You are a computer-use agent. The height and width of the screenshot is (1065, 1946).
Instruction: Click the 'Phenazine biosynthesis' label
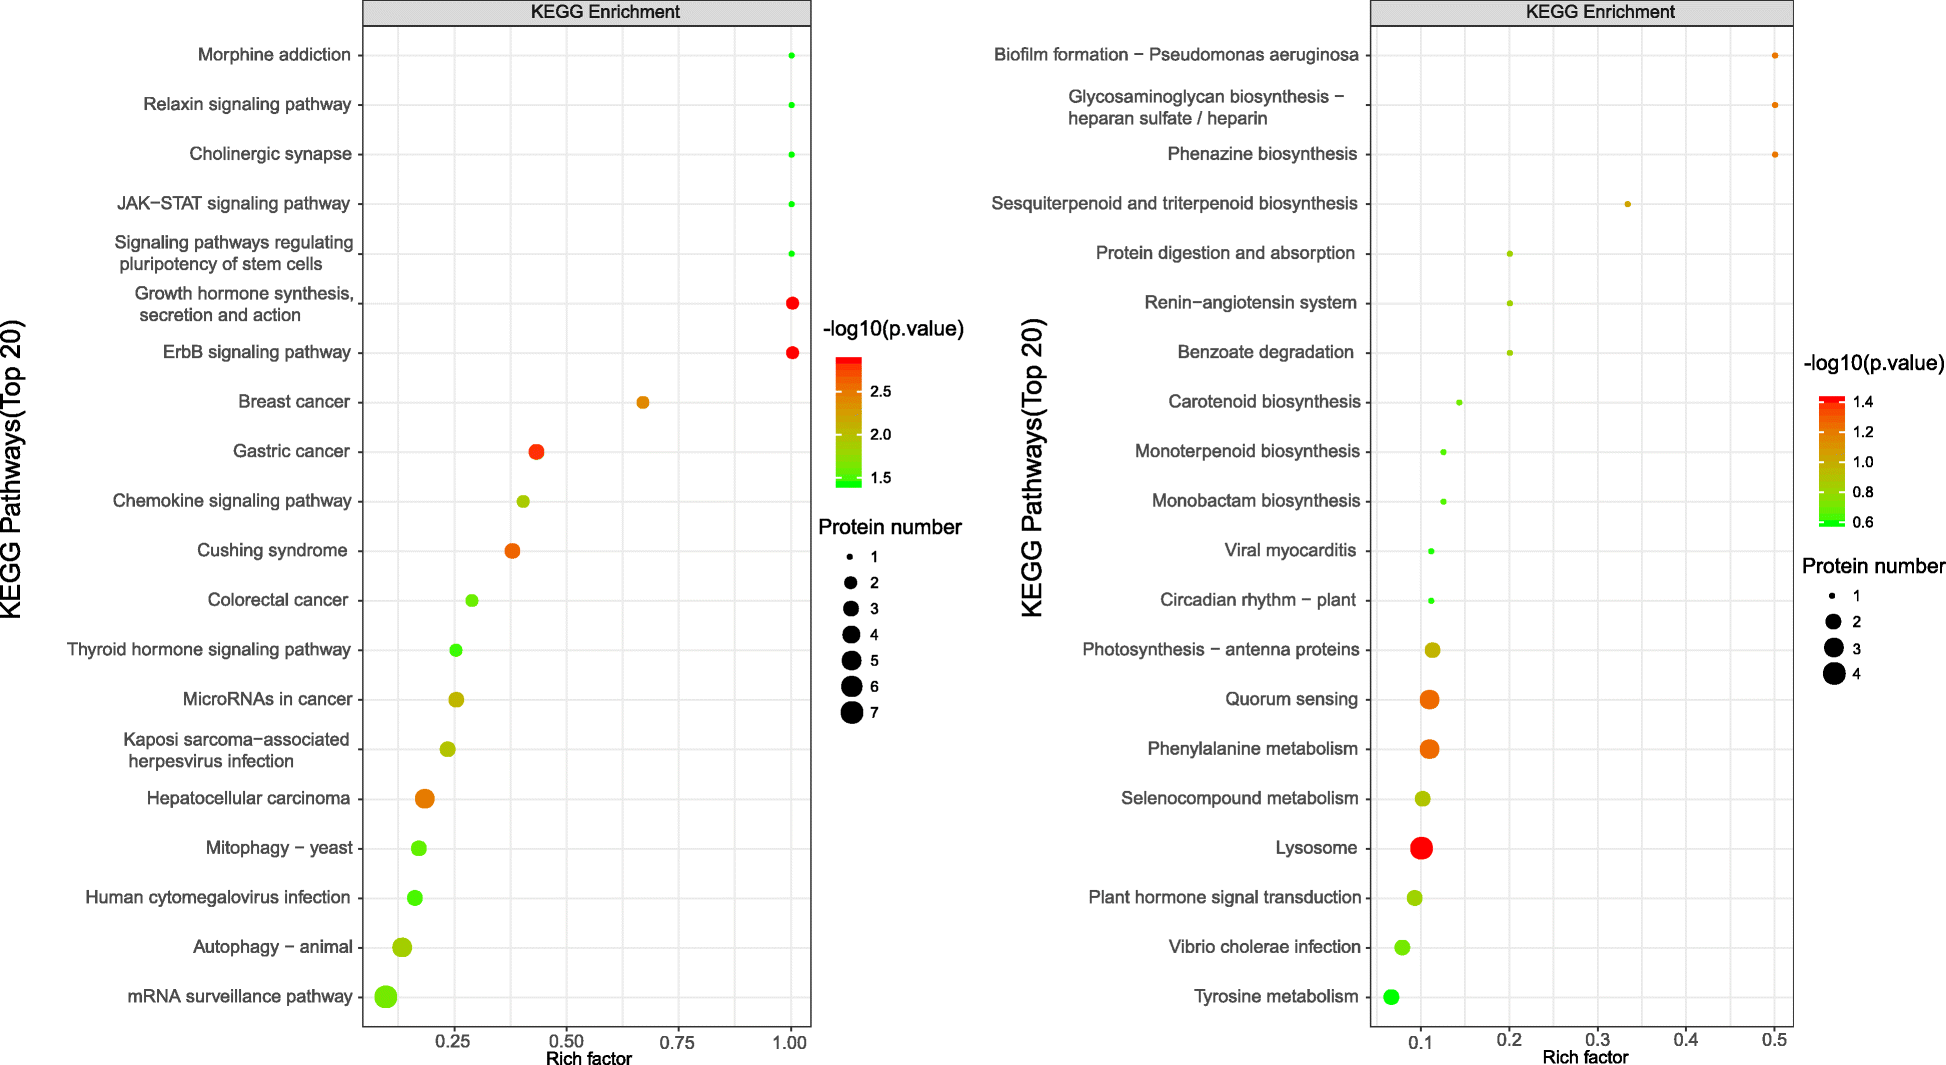click(x=1262, y=154)
